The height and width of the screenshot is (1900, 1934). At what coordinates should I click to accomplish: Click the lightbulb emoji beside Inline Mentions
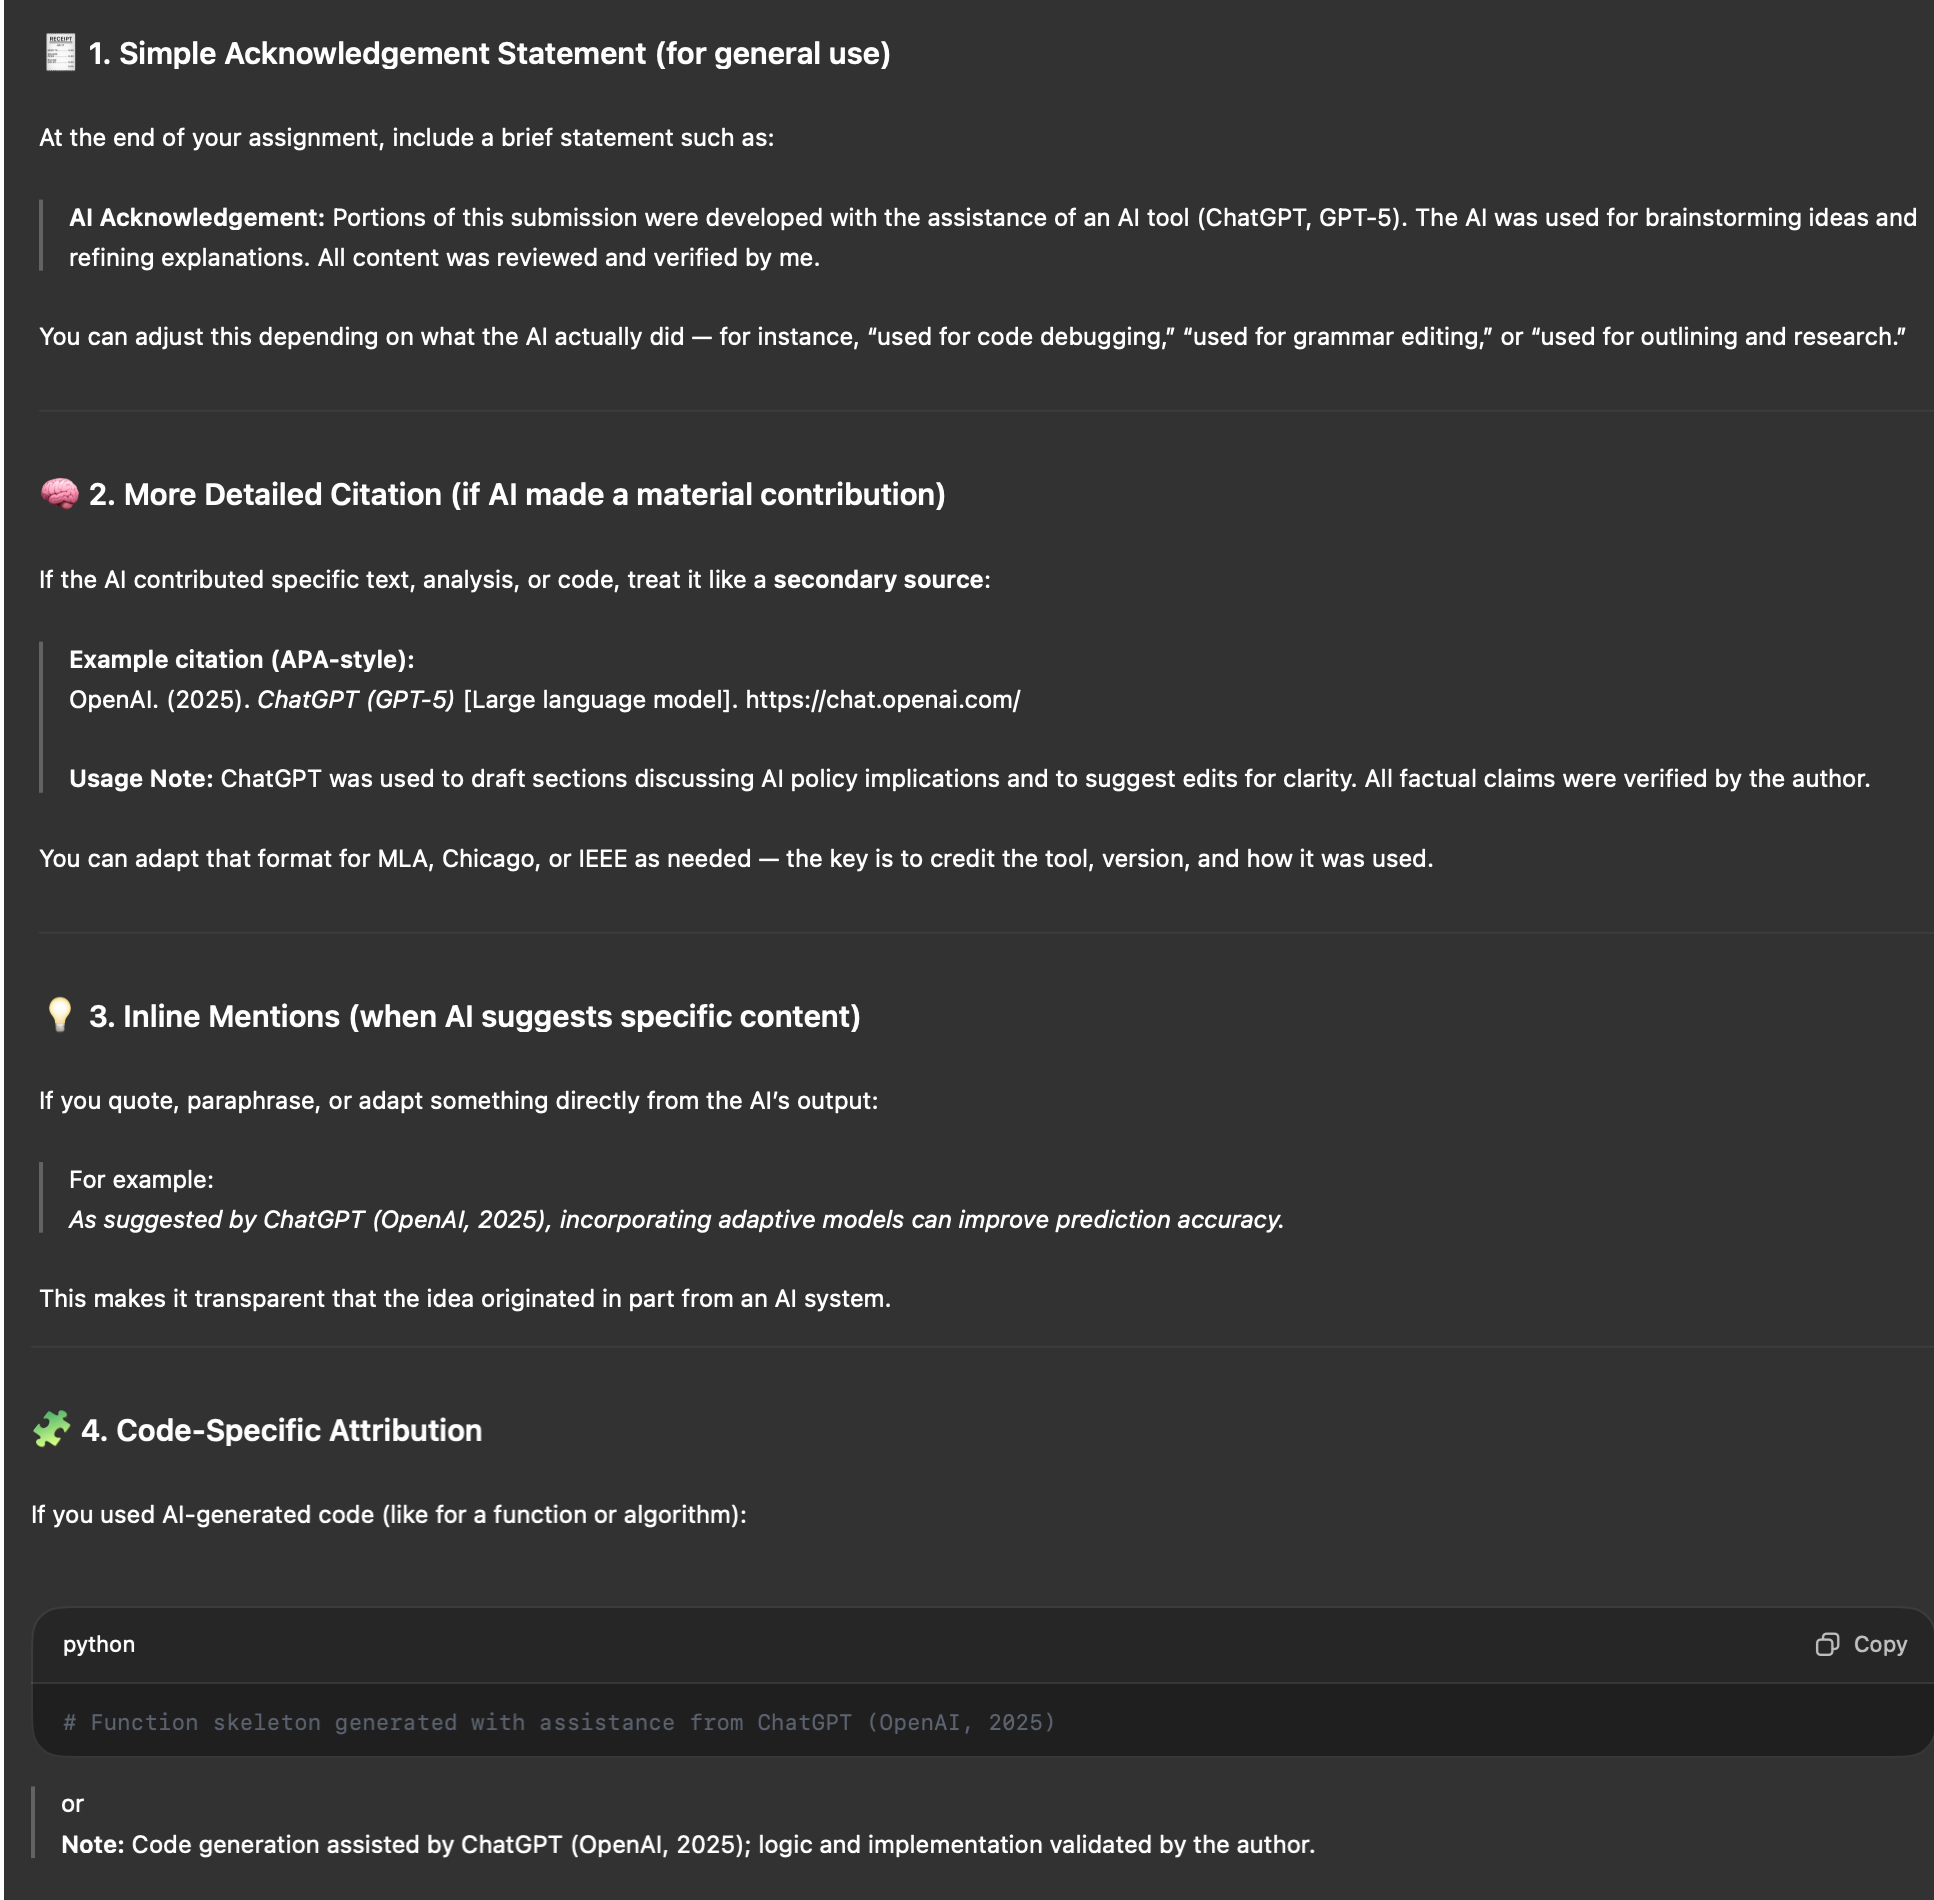point(60,1015)
